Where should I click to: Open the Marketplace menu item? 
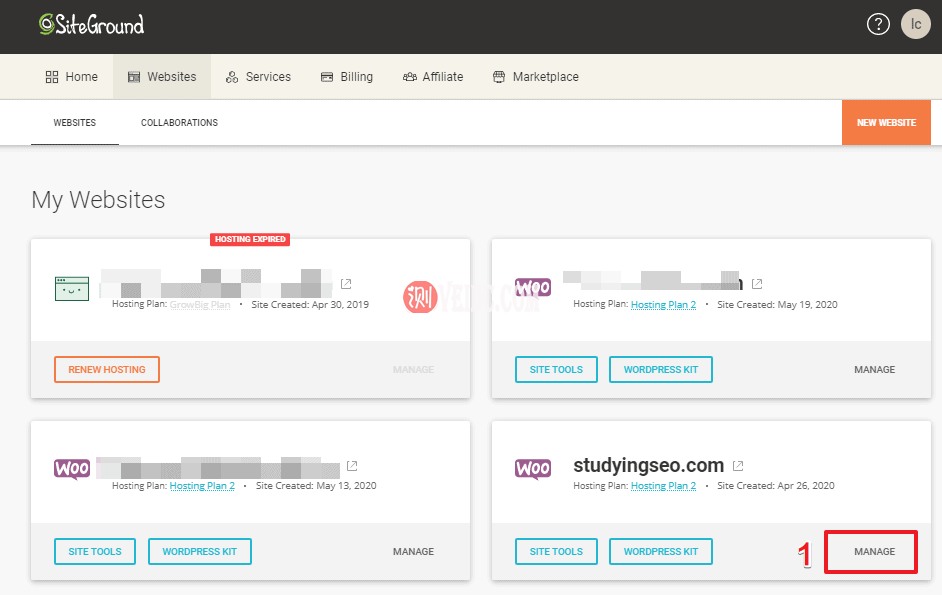(536, 77)
